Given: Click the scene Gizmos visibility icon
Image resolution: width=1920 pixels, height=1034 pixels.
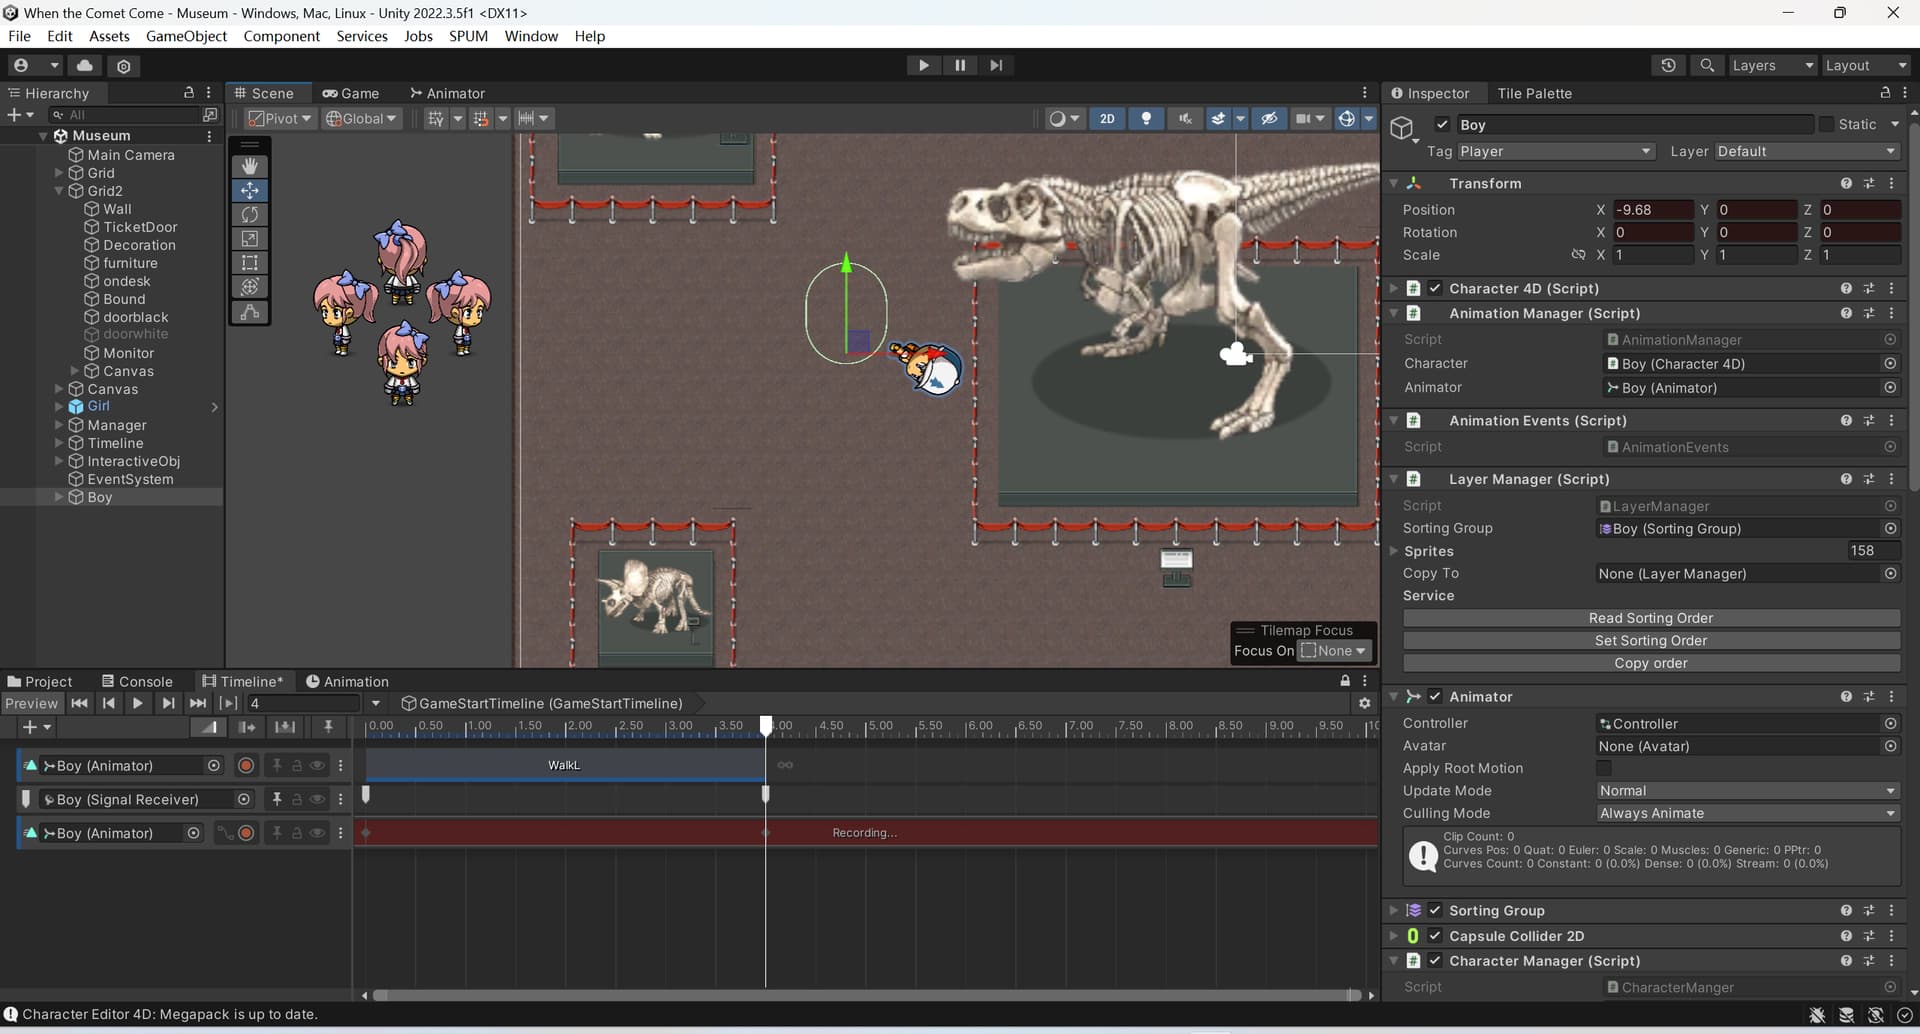Looking at the screenshot, I should tap(1347, 118).
